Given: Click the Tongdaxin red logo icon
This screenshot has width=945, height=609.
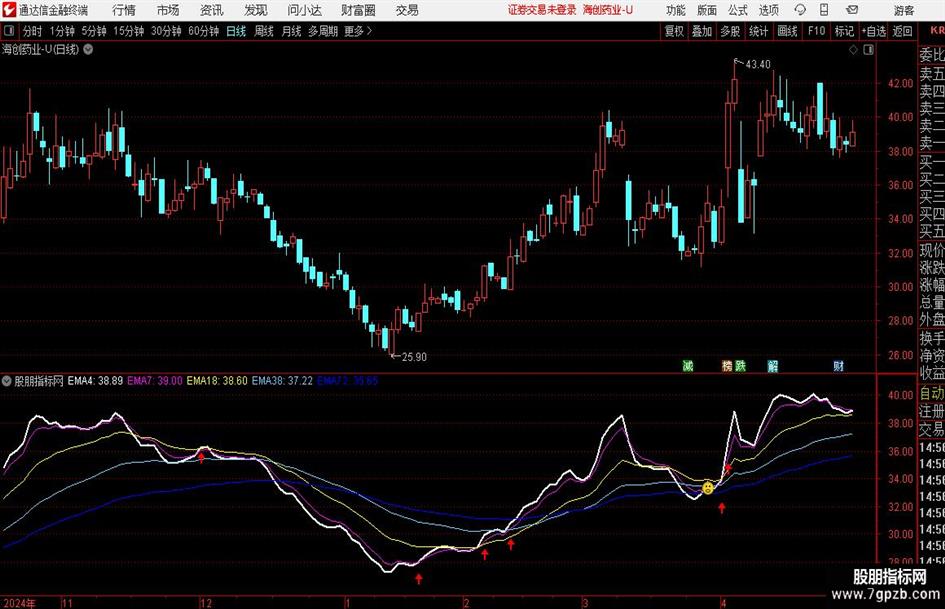Looking at the screenshot, I should (x=8, y=10).
